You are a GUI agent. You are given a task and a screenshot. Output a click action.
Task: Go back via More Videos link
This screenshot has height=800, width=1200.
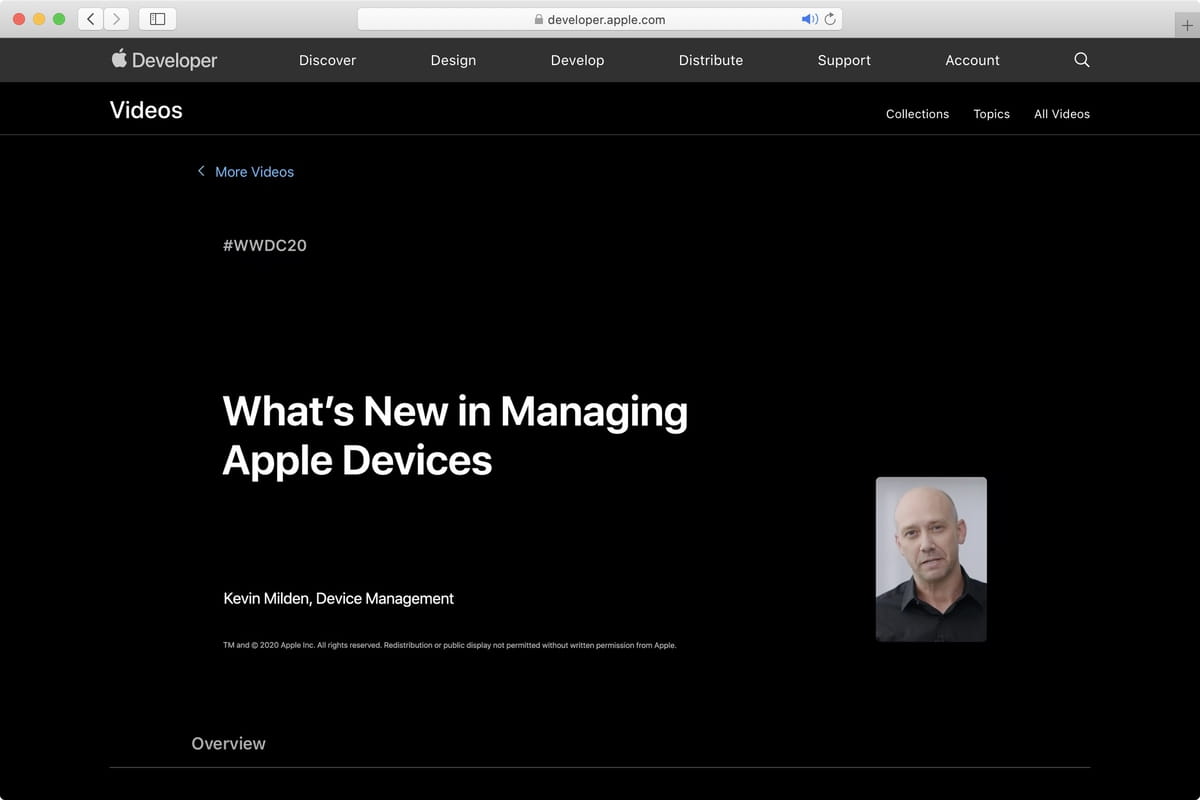click(x=254, y=172)
